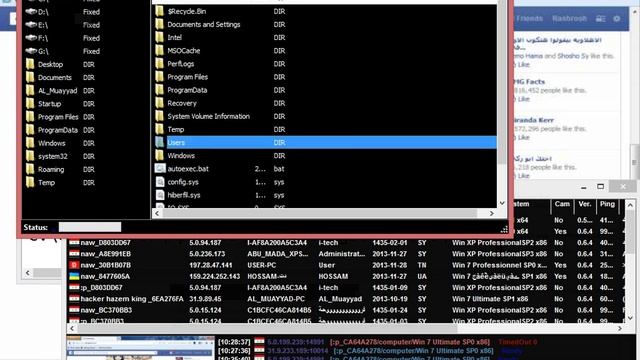
Task: Click the flag icon of naw_8477605A
Action: click(74, 276)
